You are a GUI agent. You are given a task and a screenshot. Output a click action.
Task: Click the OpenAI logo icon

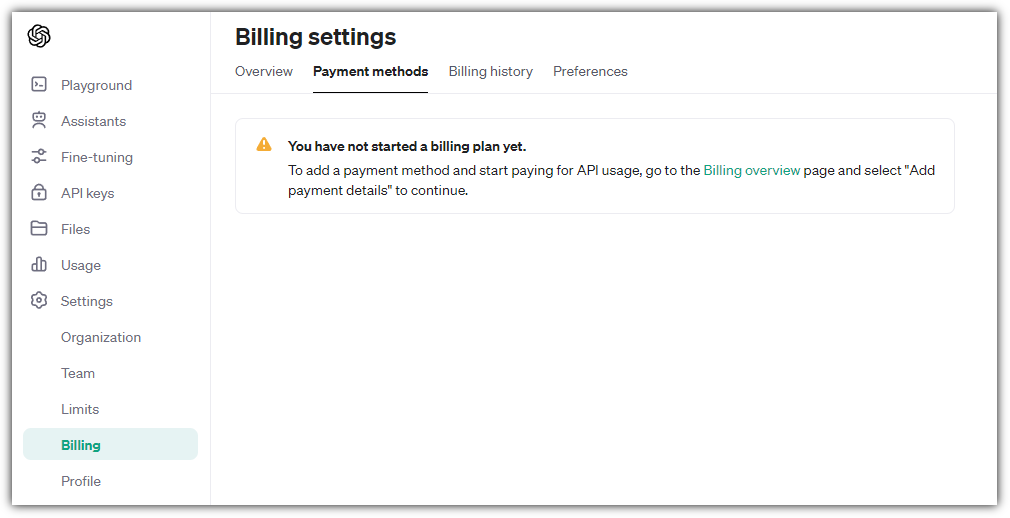tap(39, 36)
